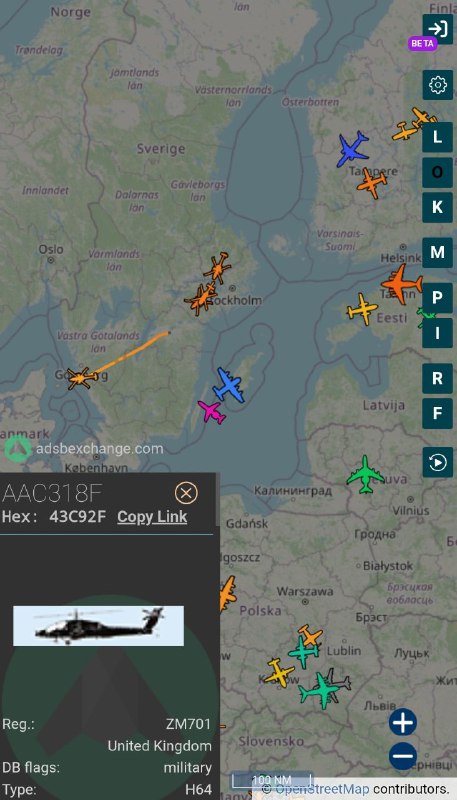Image resolution: width=457 pixels, height=800 pixels.
Task: Open the login arrow icon
Action: point(438,29)
